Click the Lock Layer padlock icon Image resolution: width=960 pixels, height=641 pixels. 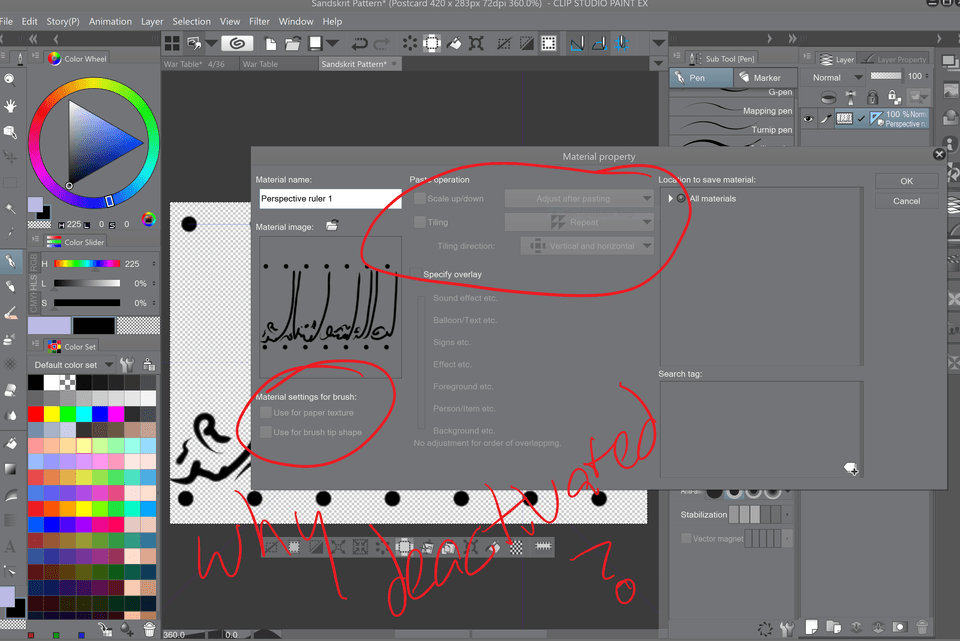point(872,97)
